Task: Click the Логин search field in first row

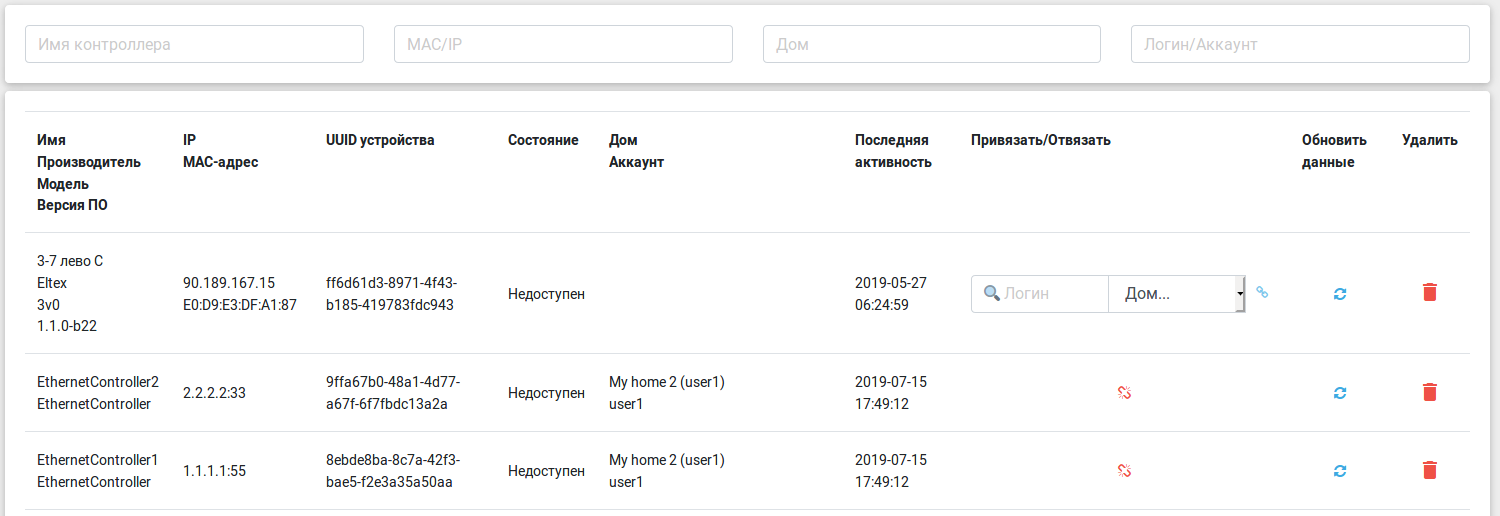Action: pos(1042,294)
